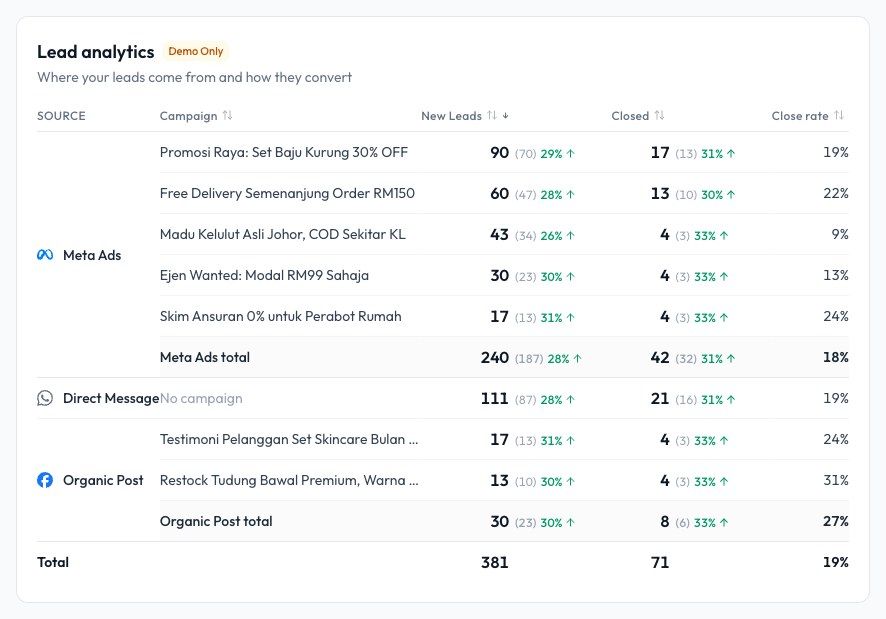
Task: Open Free Delivery Semenanjung Order RM150 campaign
Action: tap(287, 193)
